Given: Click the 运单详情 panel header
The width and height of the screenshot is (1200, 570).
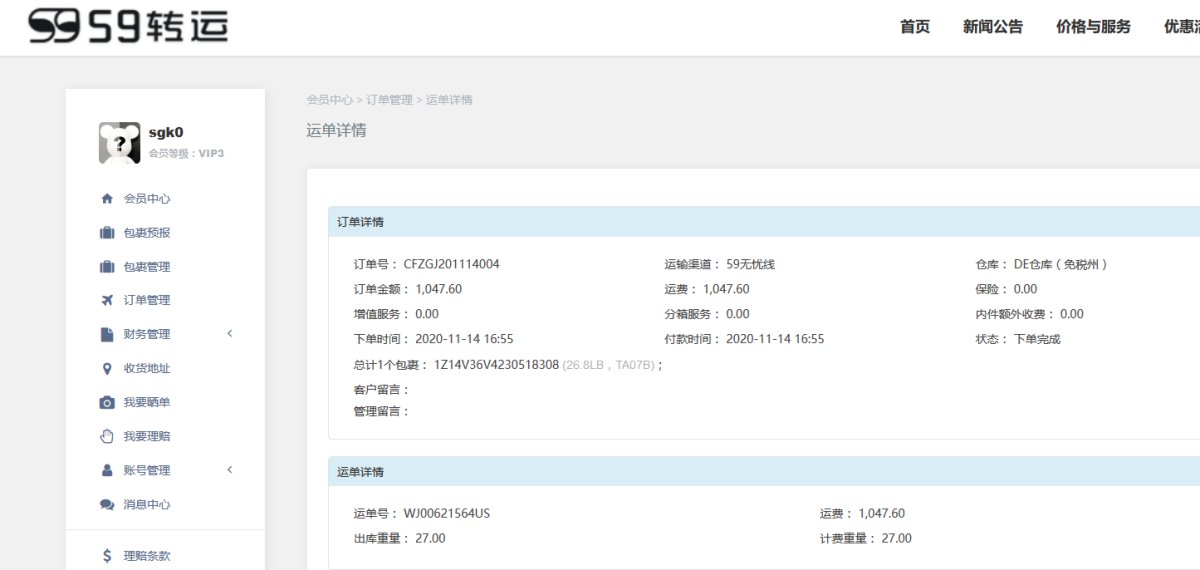Looking at the screenshot, I should click(764, 472).
